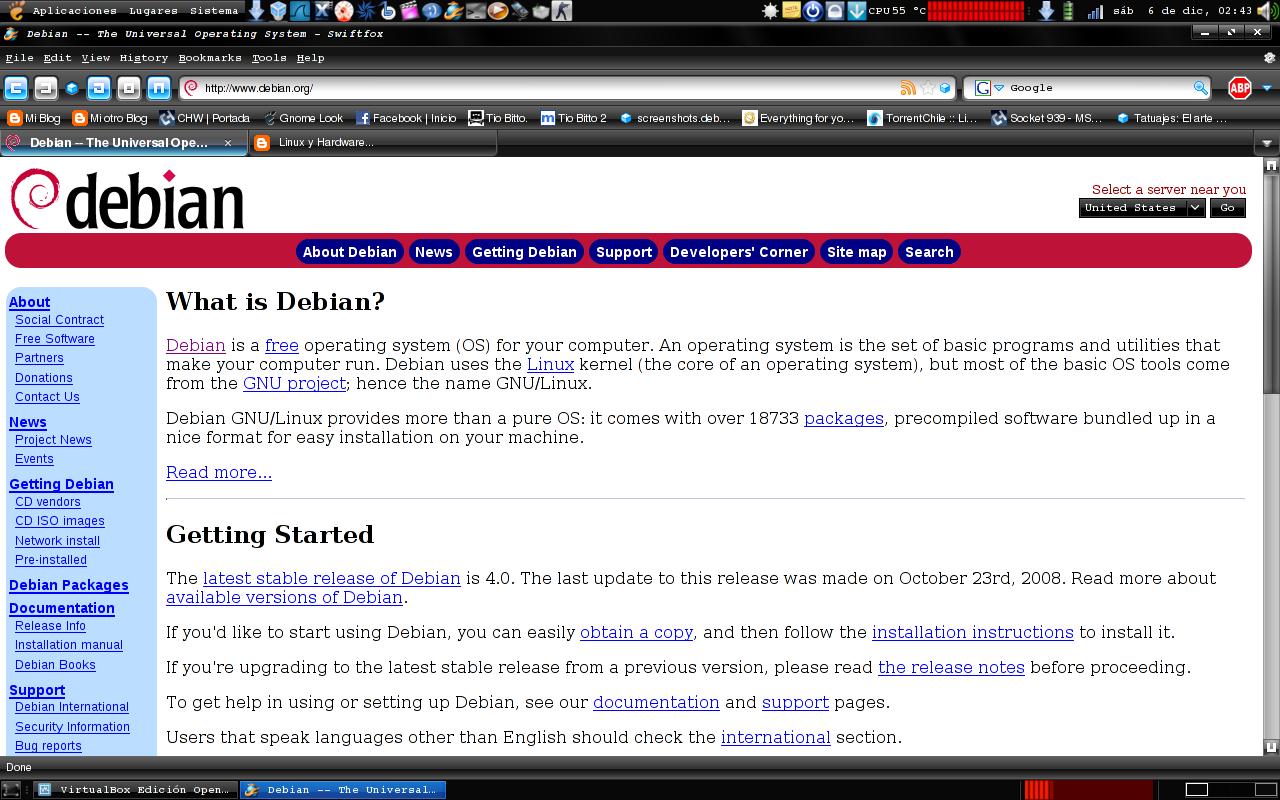Click the RSS feed icon in the address bar
1280x800 pixels.
coord(909,88)
